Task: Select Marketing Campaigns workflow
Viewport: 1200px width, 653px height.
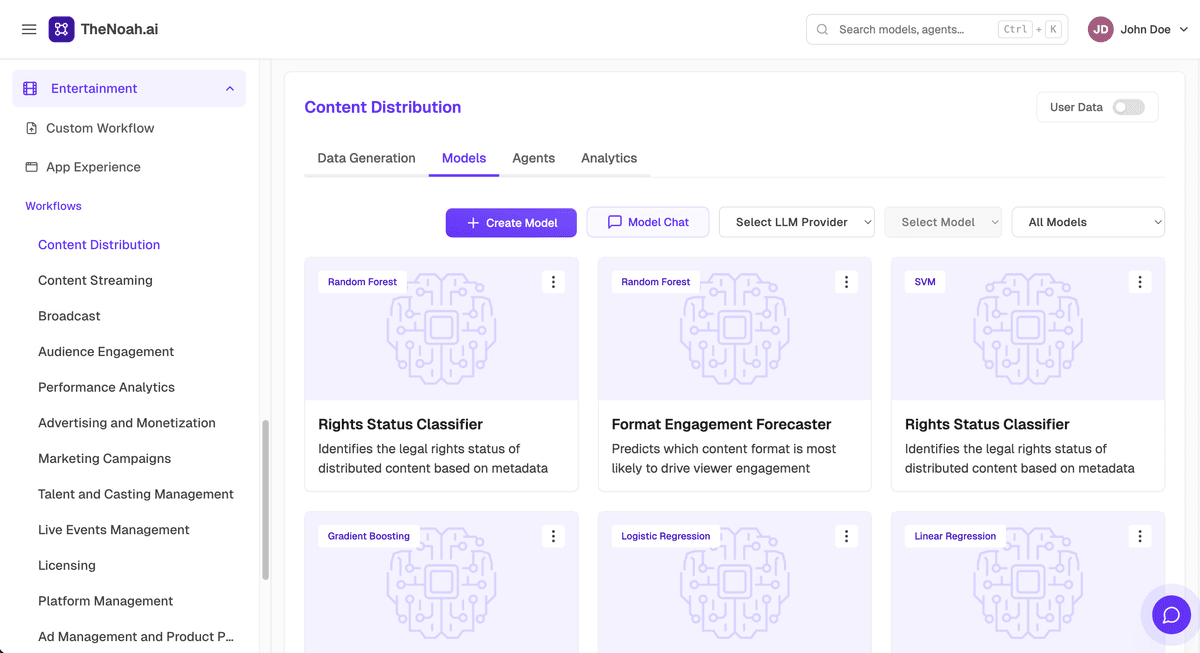Action: click(104, 459)
